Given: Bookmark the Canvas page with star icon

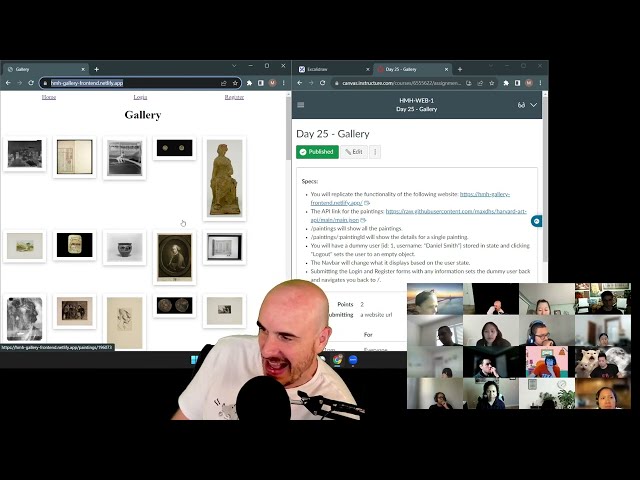Looking at the screenshot, I should (x=491, y=83).
